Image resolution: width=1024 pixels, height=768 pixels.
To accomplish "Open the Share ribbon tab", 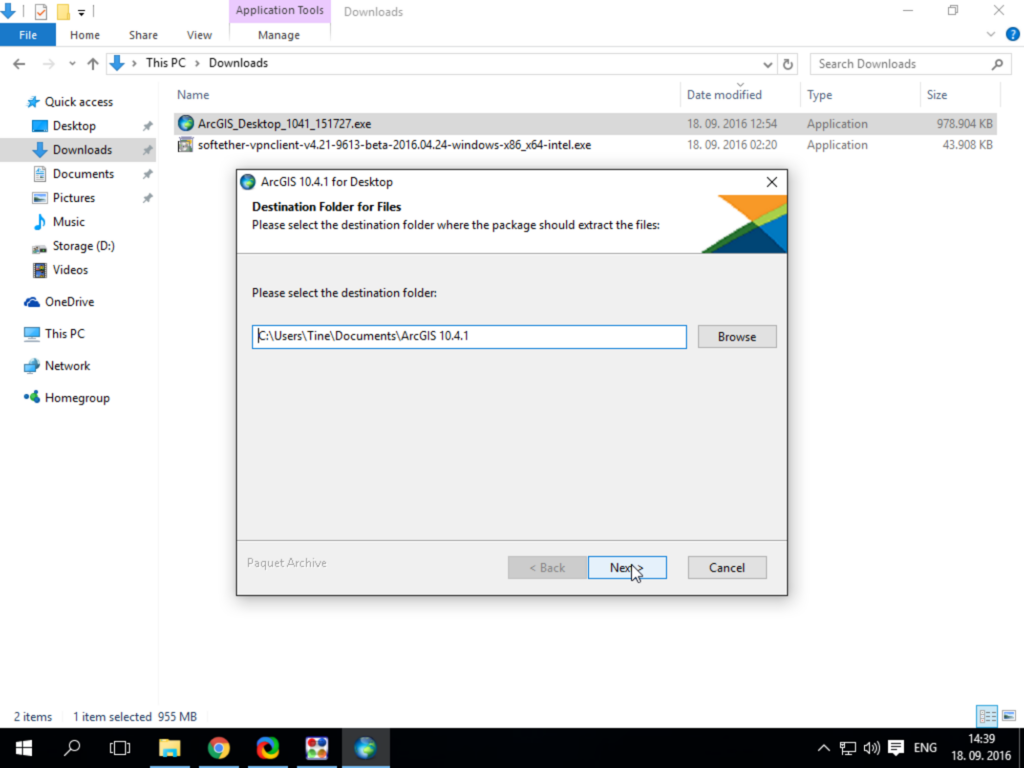I will coord(143,35).
